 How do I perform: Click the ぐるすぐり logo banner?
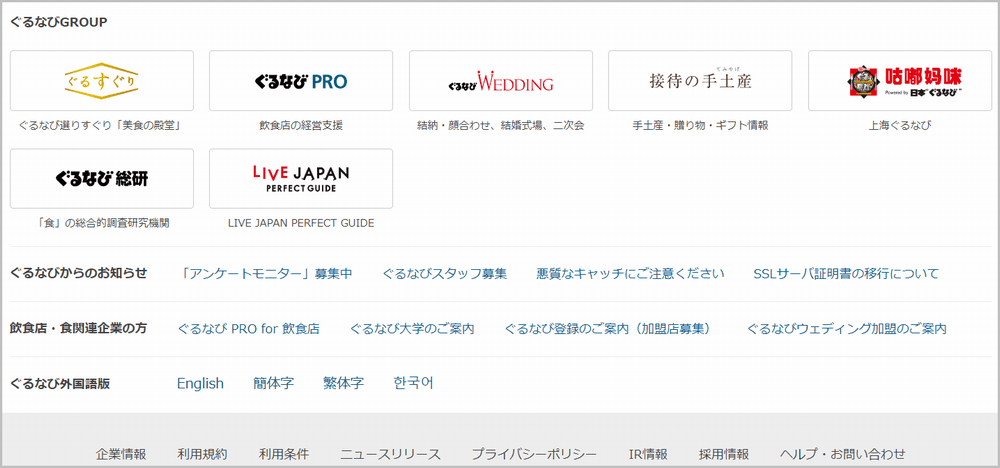point(101,80)
